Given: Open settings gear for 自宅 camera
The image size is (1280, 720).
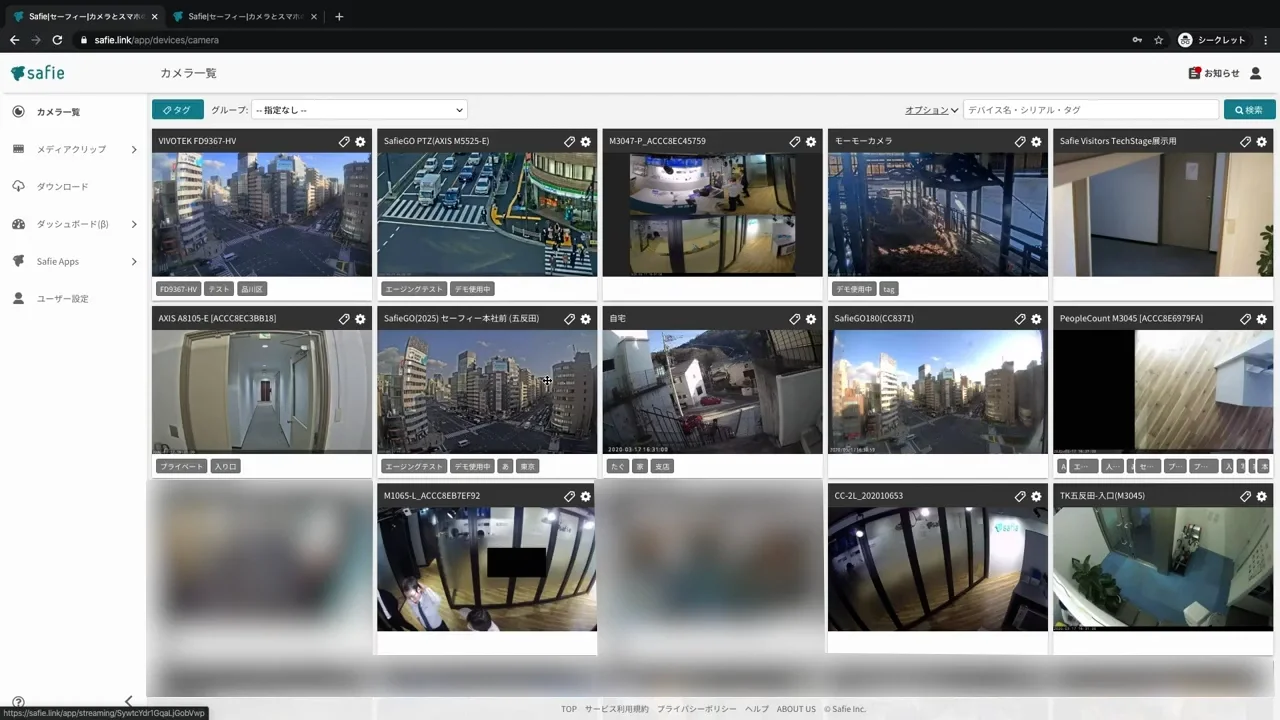Looking at the screenshot, I should (x=811, y=319).
